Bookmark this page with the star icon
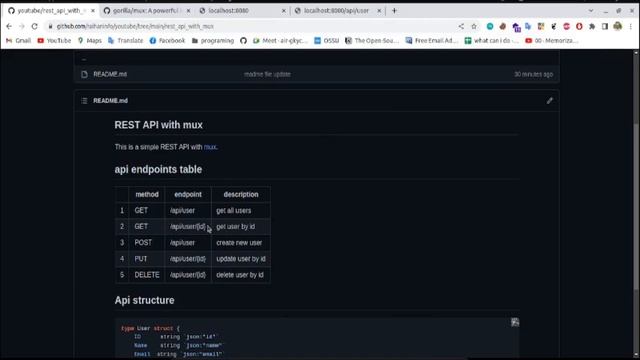640x360 pixels. pos(474,26)
